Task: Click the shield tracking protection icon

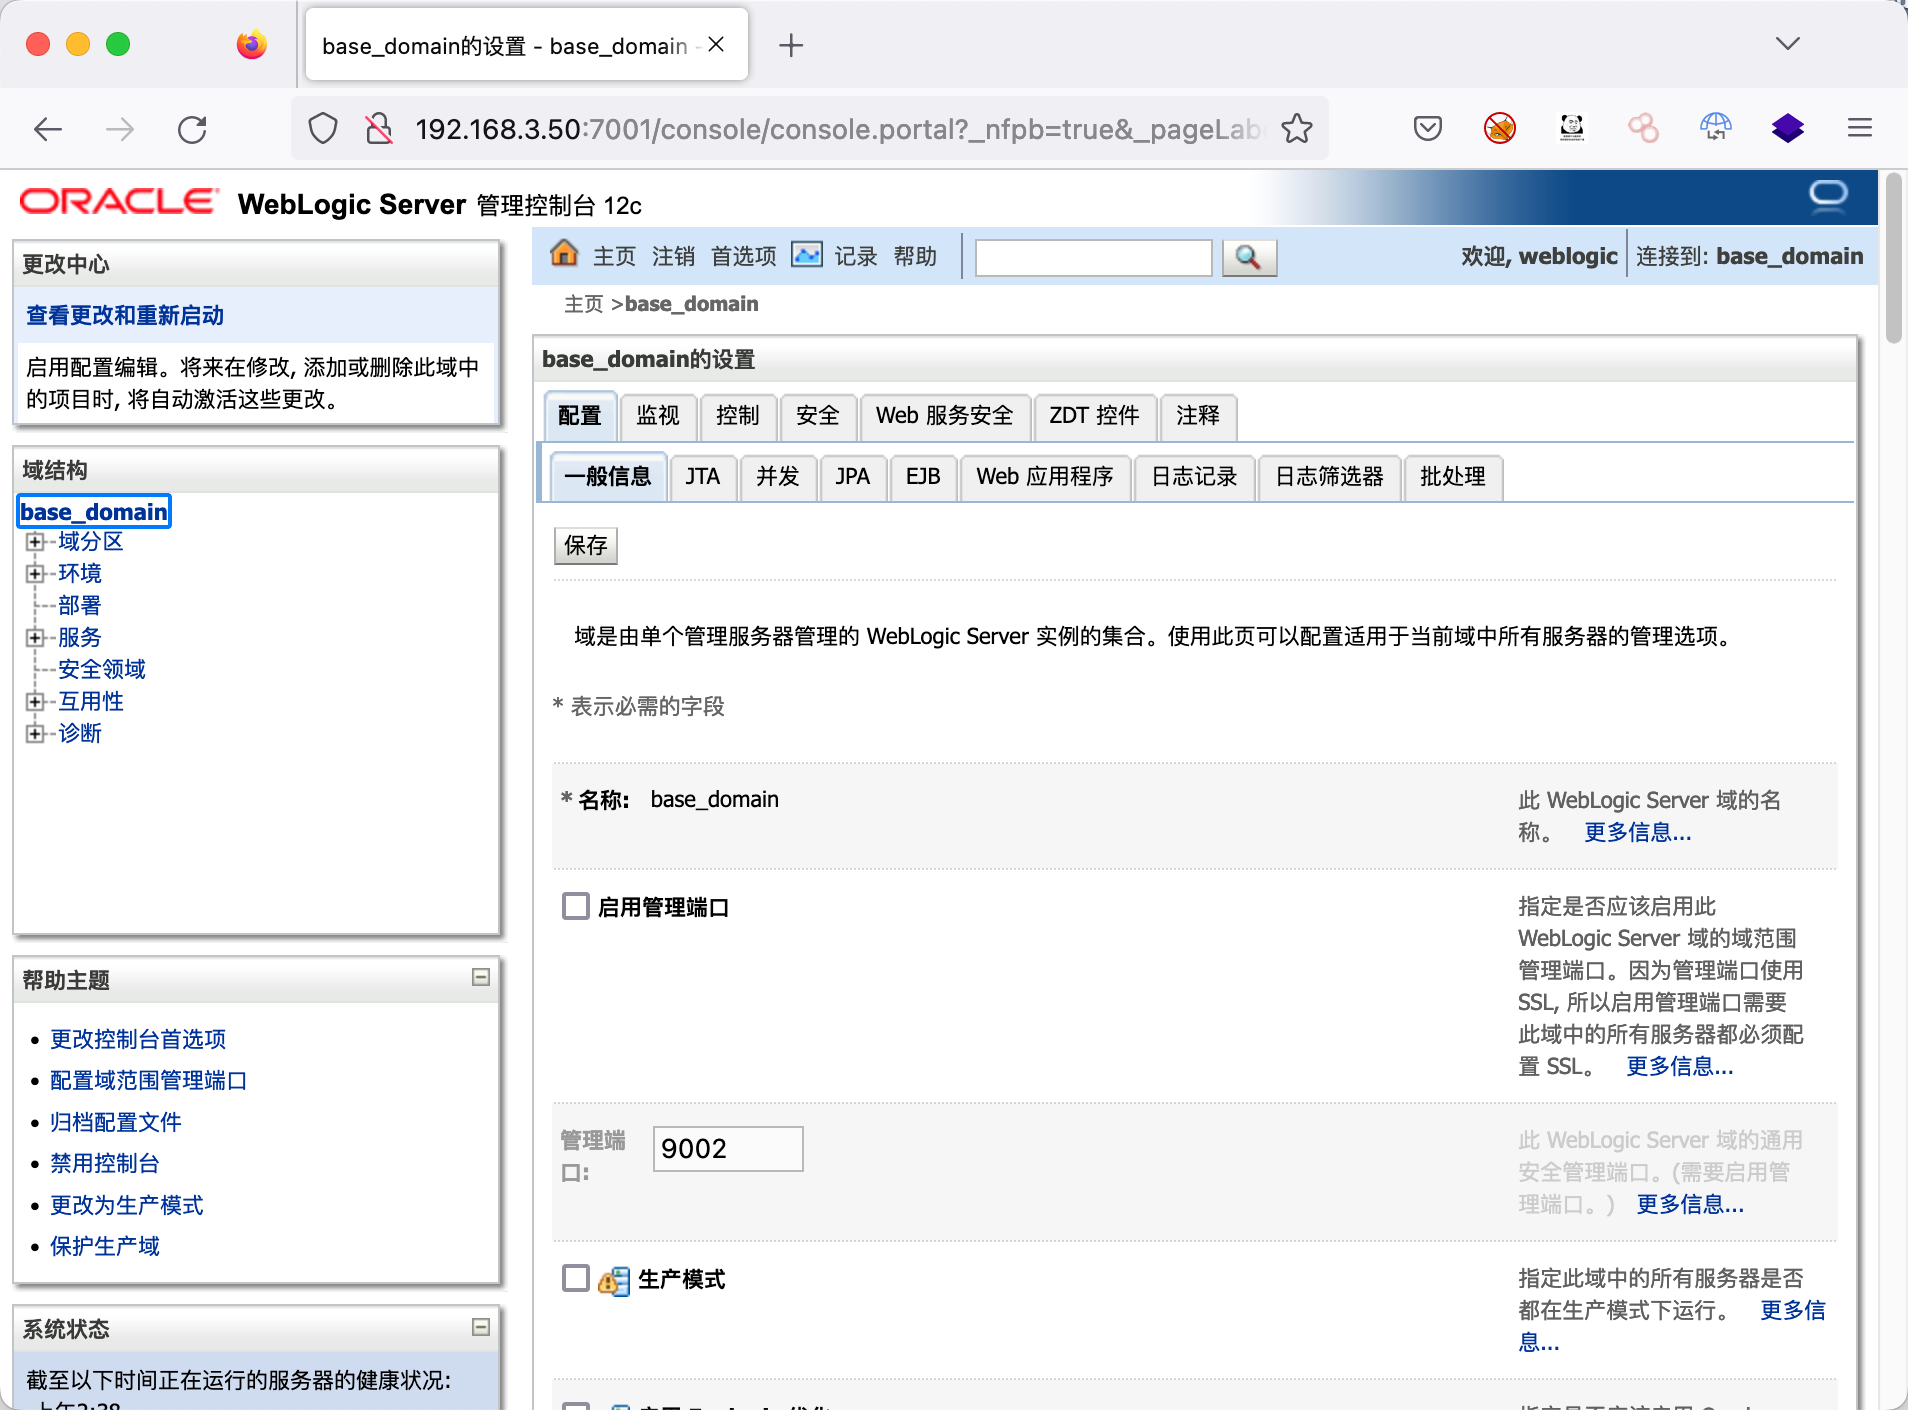Action: click(323, 129)
